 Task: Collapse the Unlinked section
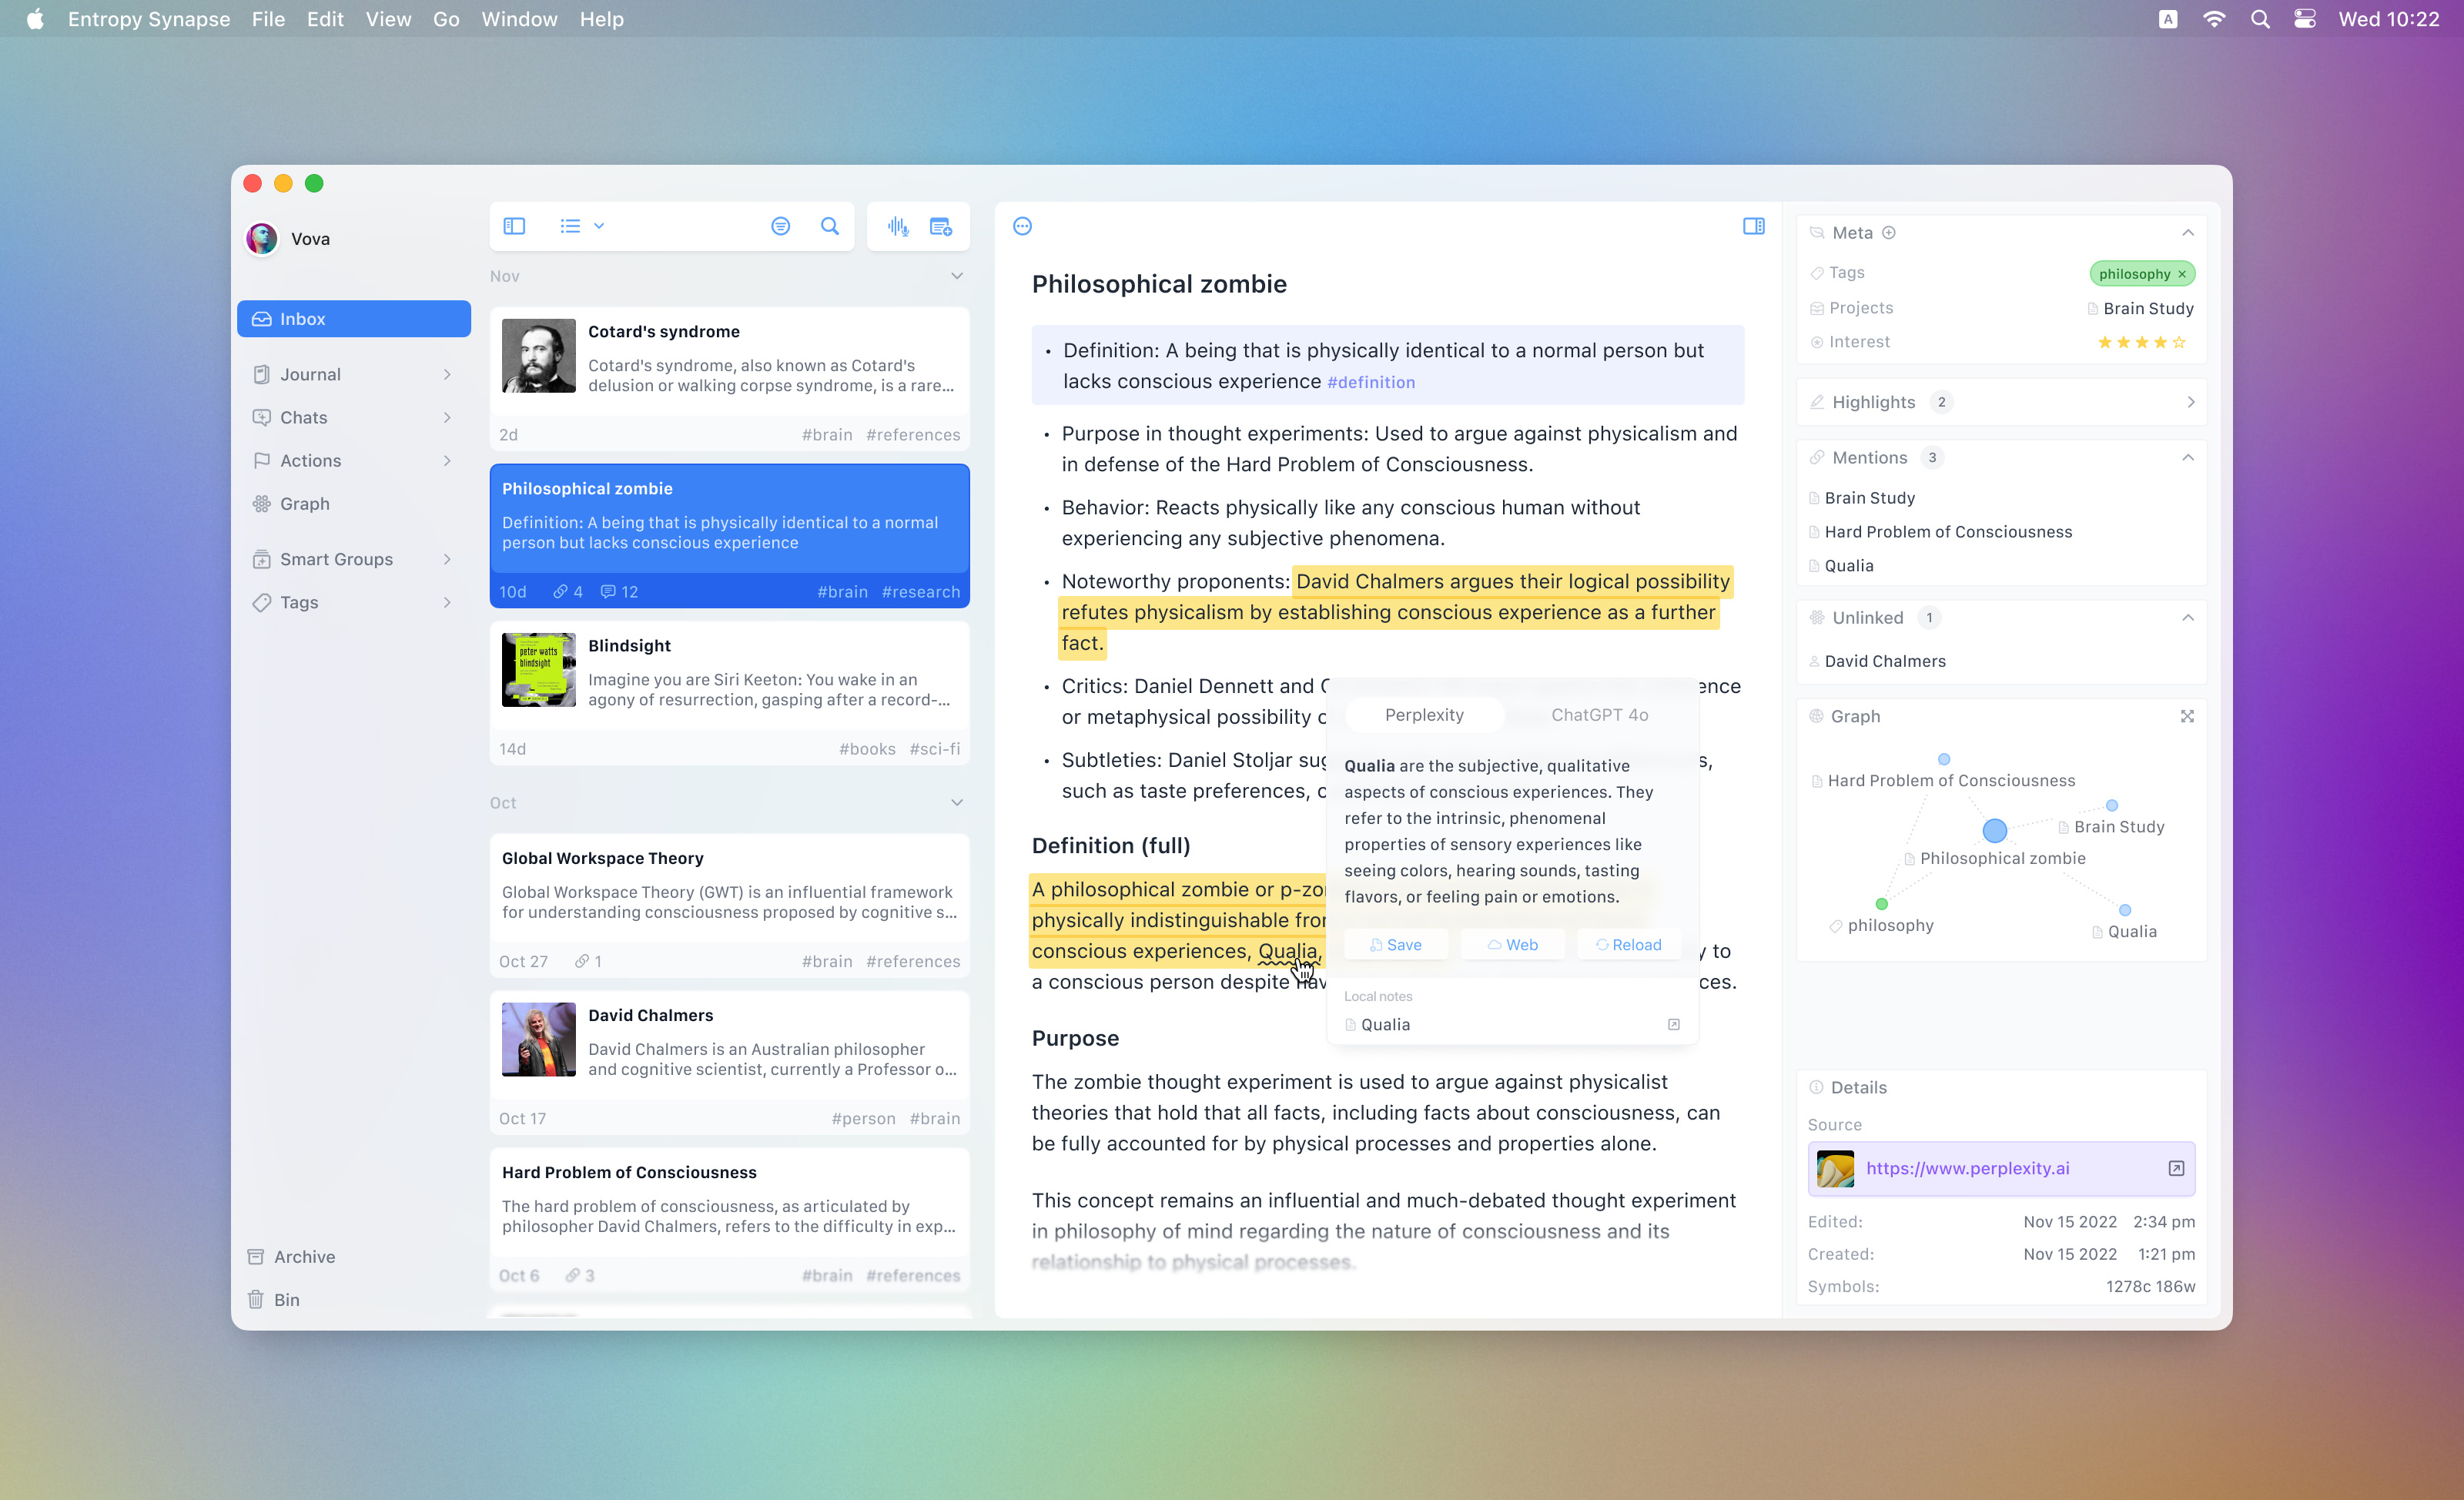[2189, 618]
